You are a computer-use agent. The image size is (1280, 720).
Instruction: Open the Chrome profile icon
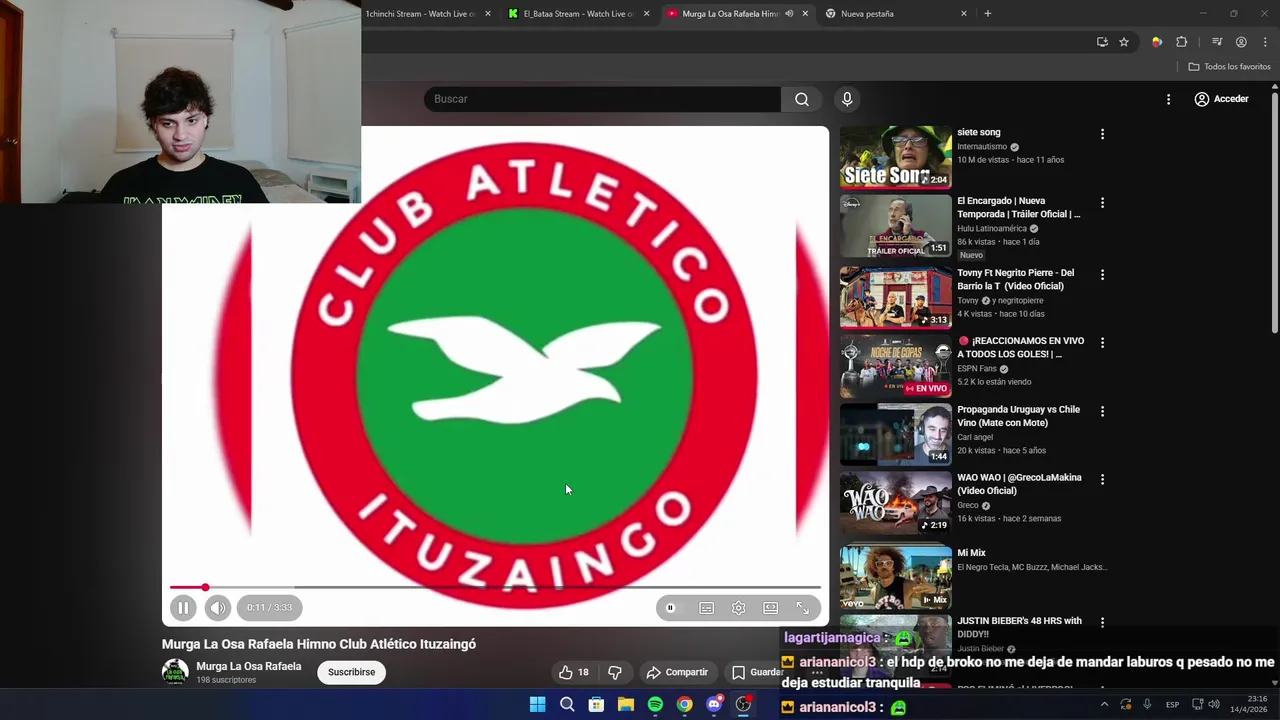(1241, 42)
